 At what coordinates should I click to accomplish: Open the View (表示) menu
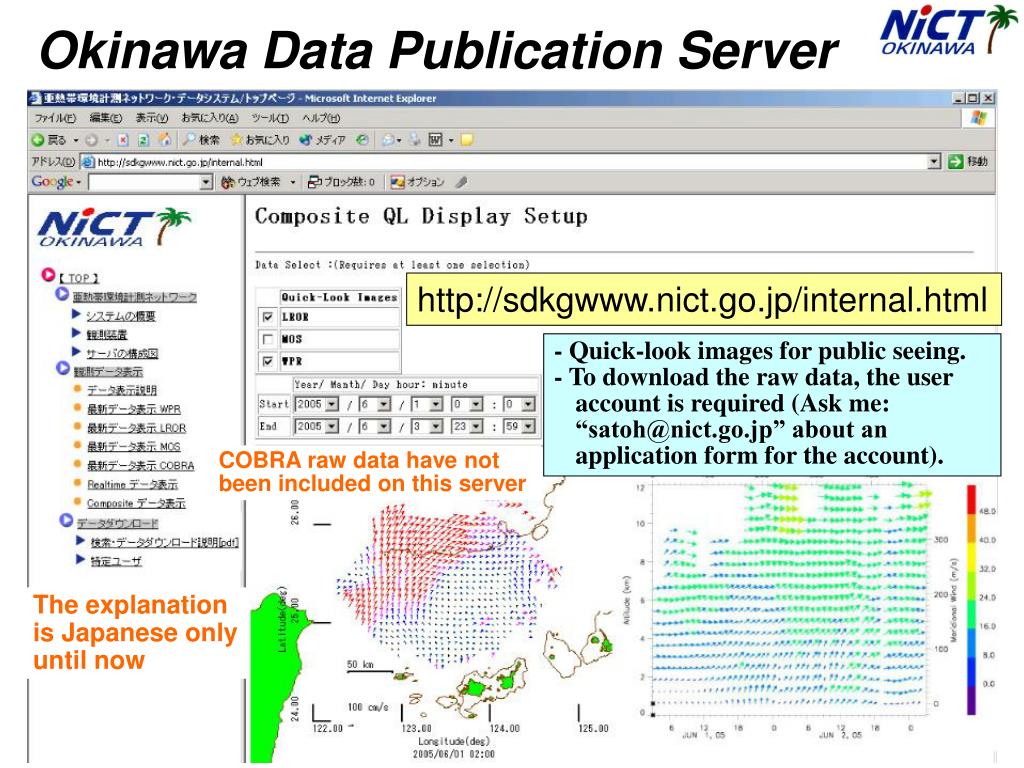[152, 118]
